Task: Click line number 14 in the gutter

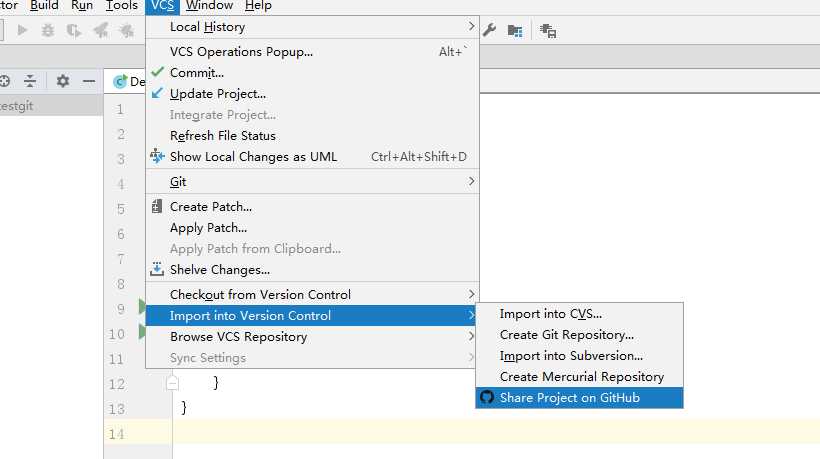Action: pyautogui.click(x=116, y=434)
